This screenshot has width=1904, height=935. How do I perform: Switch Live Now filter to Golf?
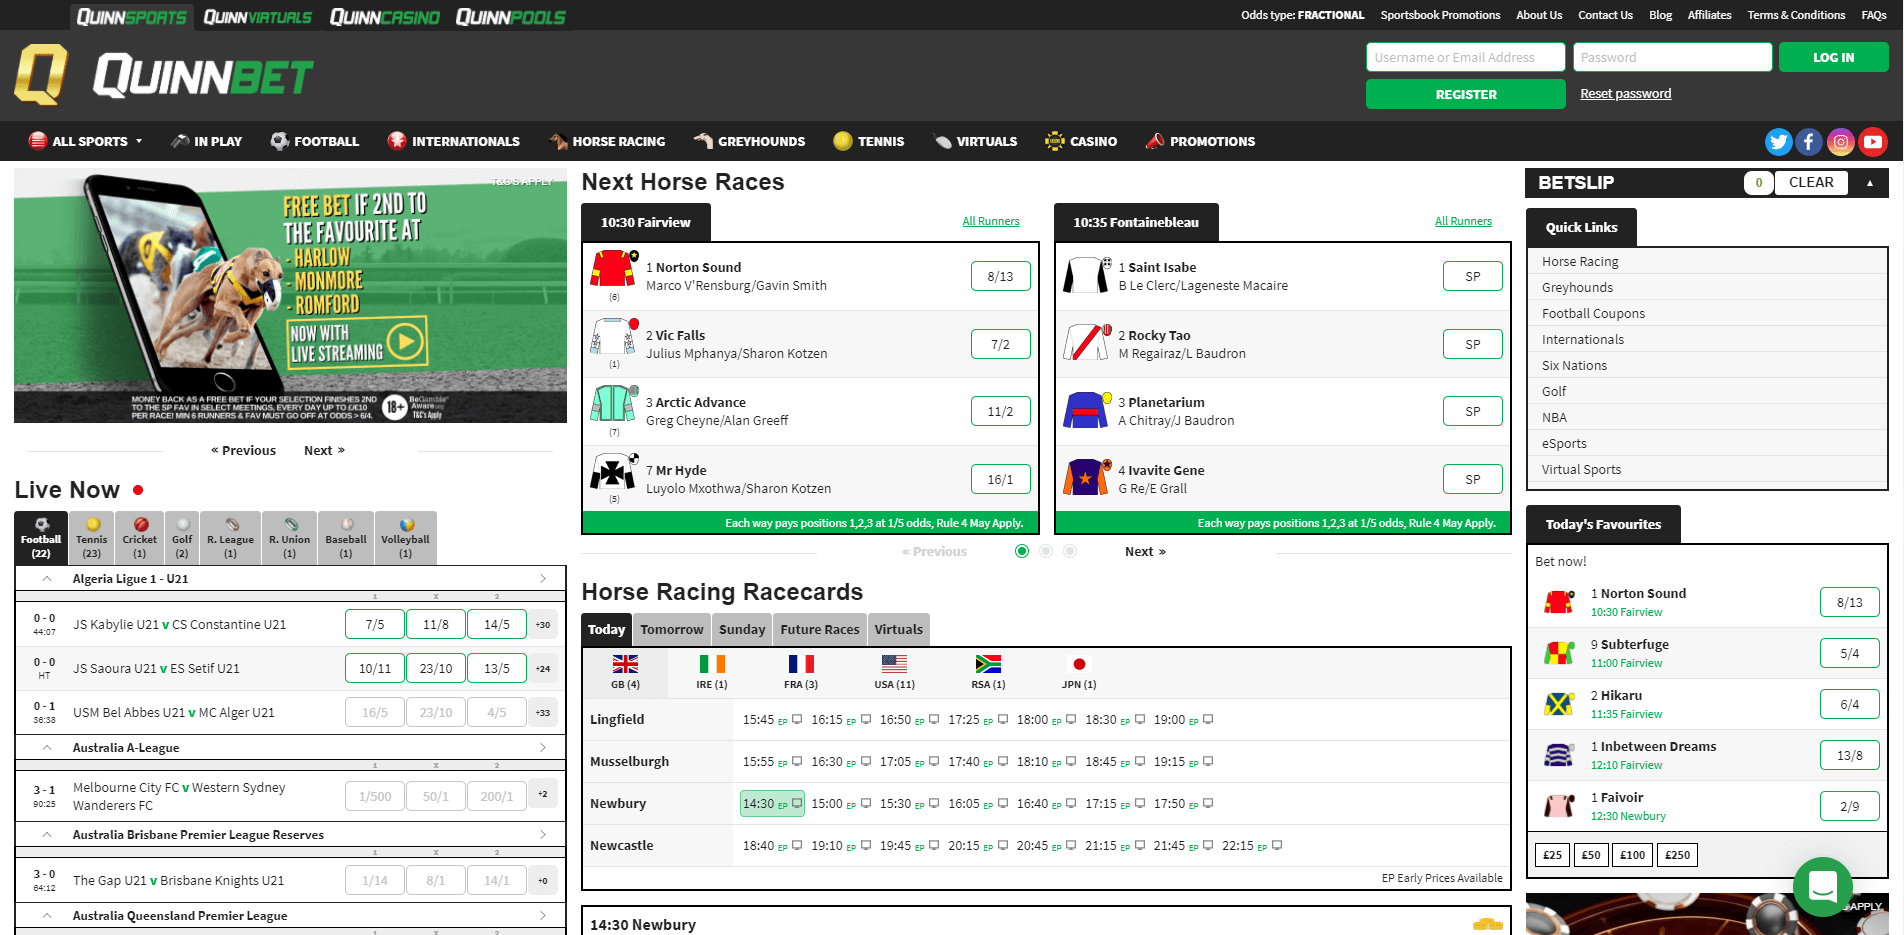click(x=182, y=537)
